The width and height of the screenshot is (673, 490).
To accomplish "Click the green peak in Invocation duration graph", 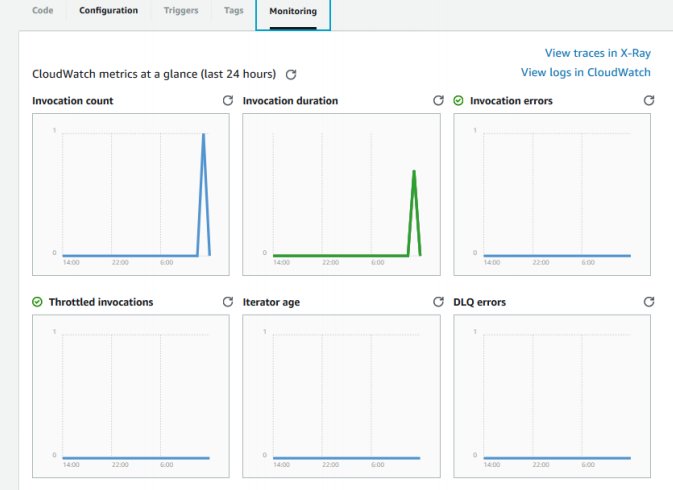I will coord(414,212).
